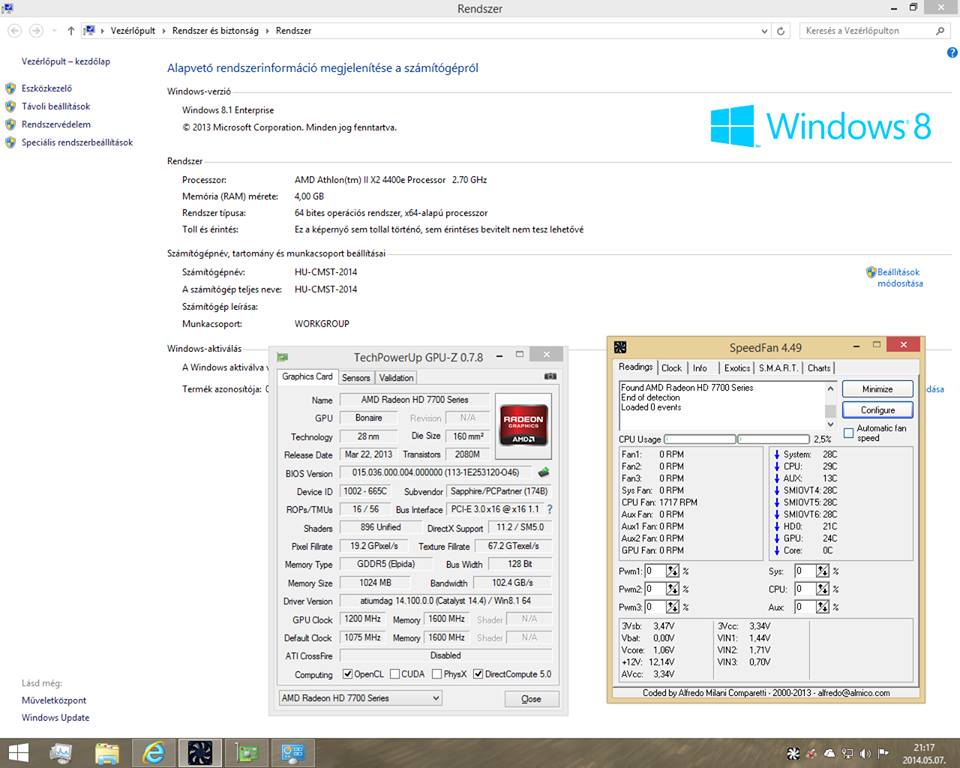The image size is (960, 768).
Task: Toggle the OpenCL checkbox
Action: pyautogui.click(x=347, y=674)
